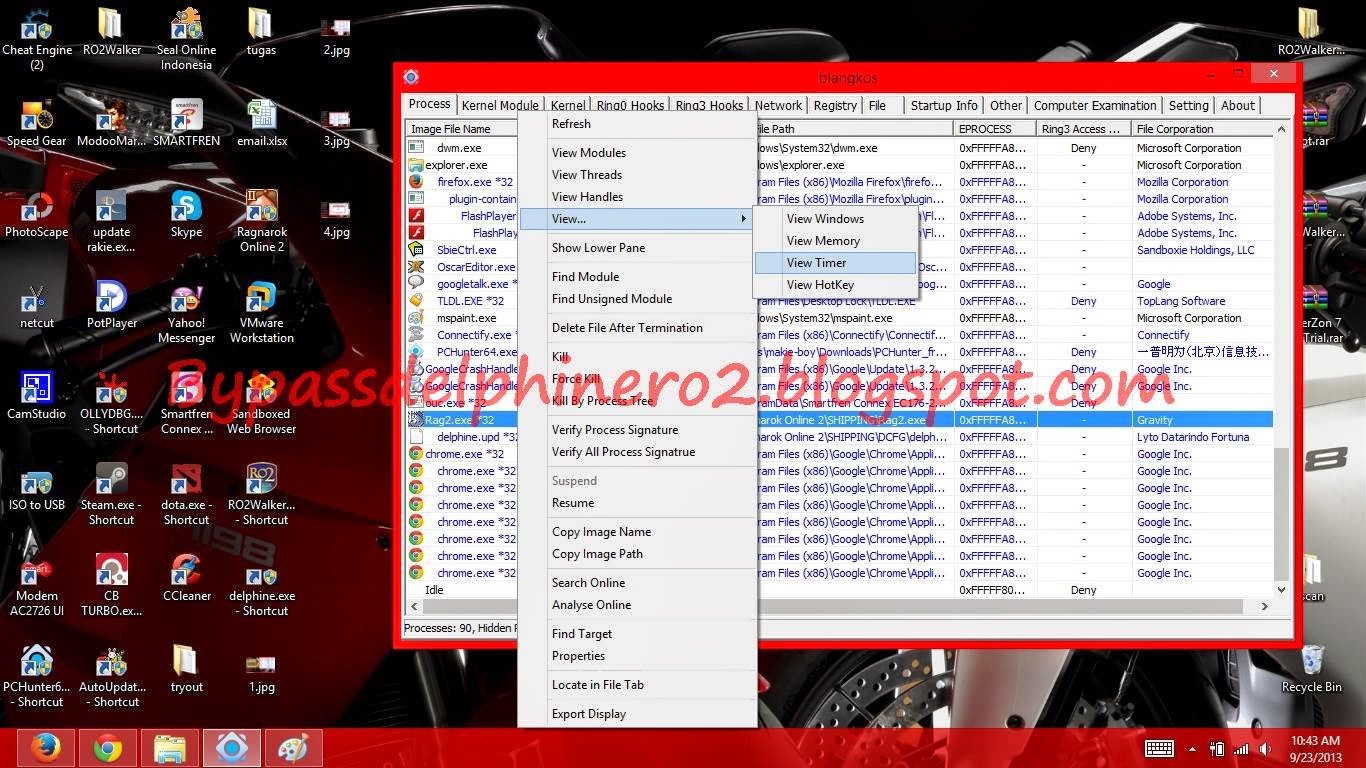The image size is (1366, 768).
Task: Switch to the Registry tab
Action: point(835,105)
